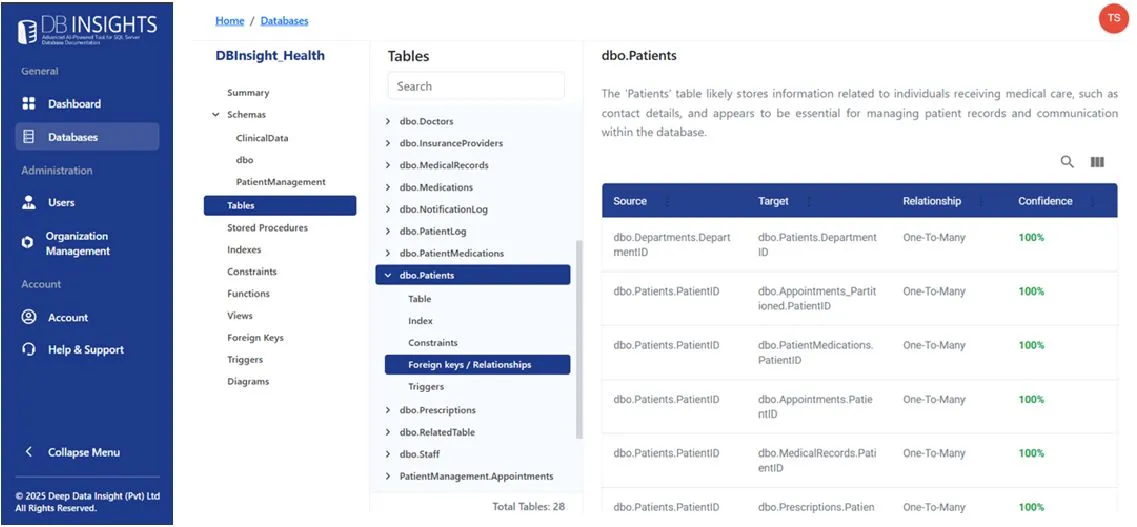
Task: Select Stored Procedures in database menu
Action: pos(267,228)
